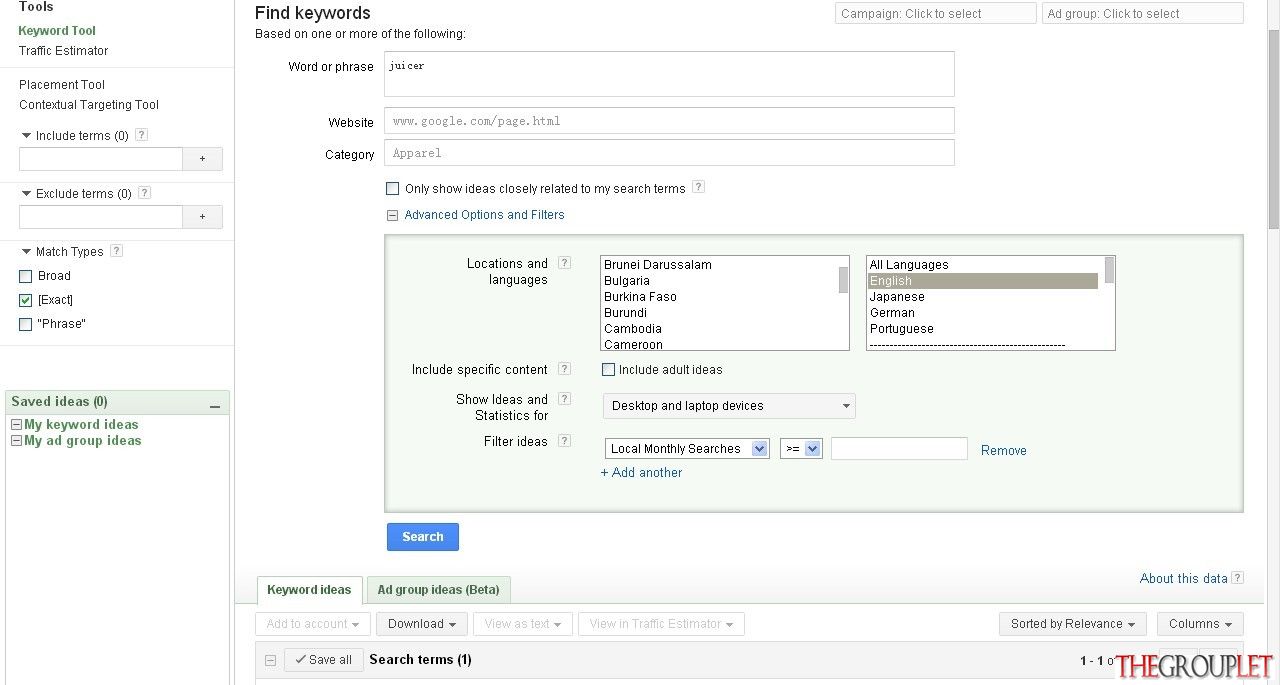Open Sorted by Relevance dropdown
Screen dimensions: 1280x685
coord(1073,624)
